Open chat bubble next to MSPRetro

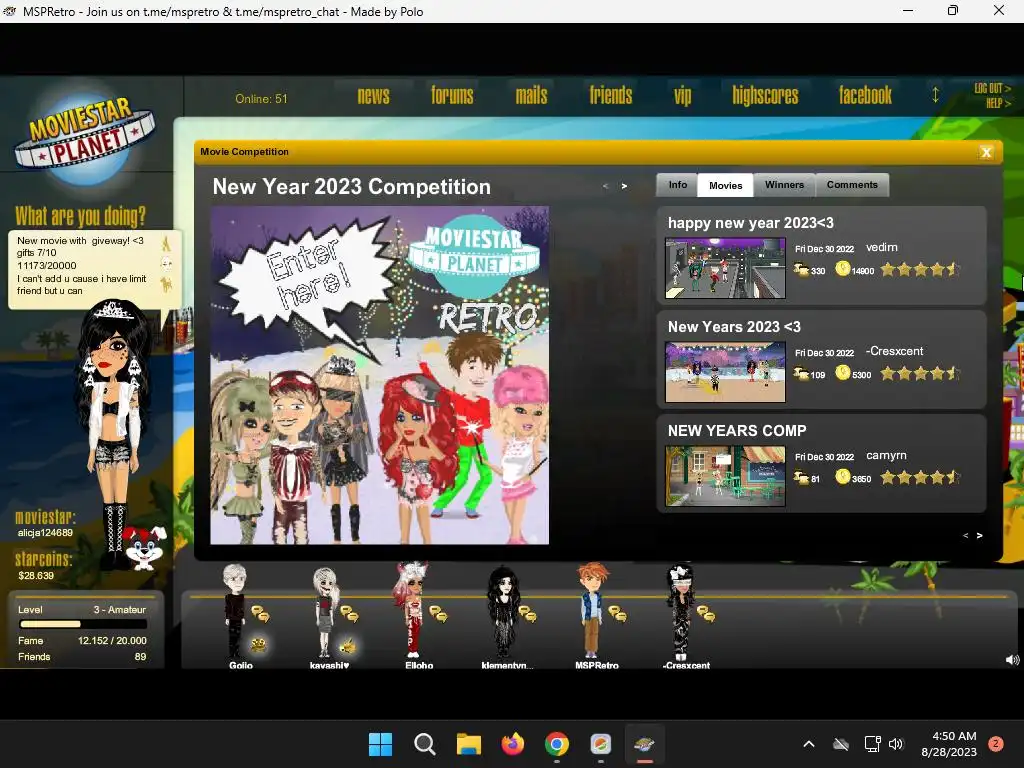(617, 614)
